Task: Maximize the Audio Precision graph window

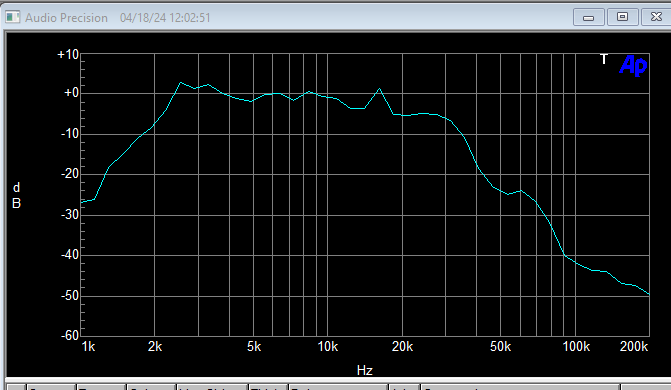Action: pos(623,17)
